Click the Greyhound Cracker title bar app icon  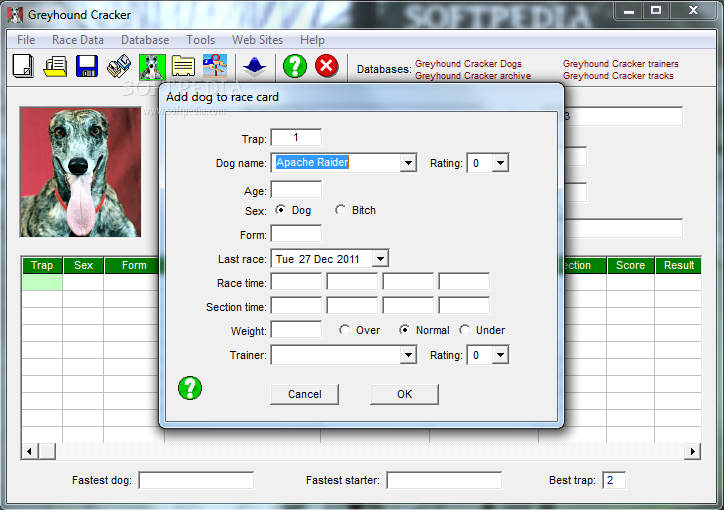pos(15,15)
